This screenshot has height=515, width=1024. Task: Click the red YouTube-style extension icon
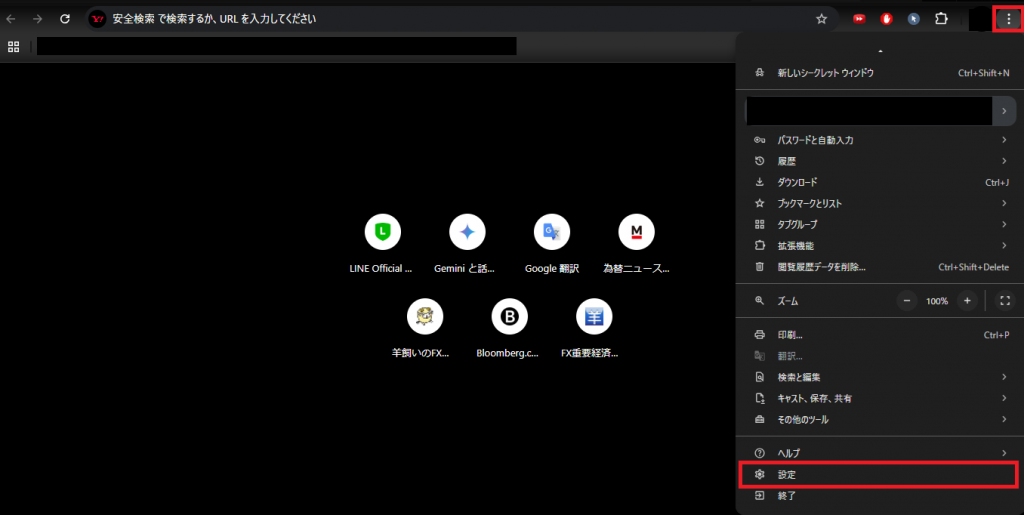point(859,19)
